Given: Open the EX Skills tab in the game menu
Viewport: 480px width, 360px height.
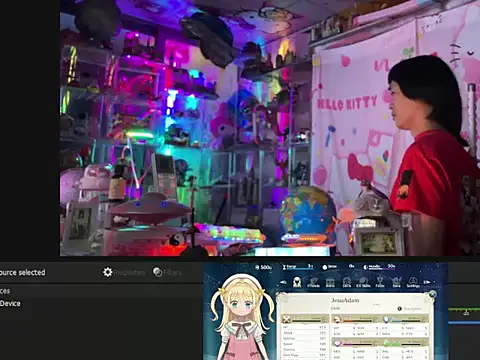Looking at the screenshot, I should click(363, 283).
